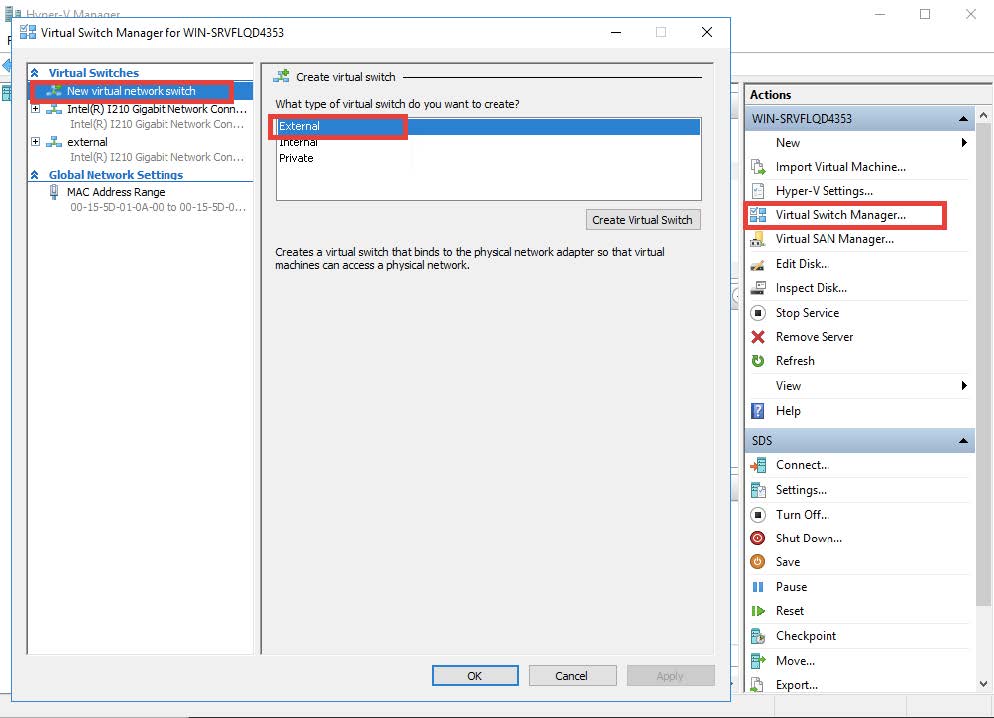This screenshot has height=718, width=994.
Task: Collapse the WIN-SRVFLQD4353 actions group
Action: coord(964,119)
